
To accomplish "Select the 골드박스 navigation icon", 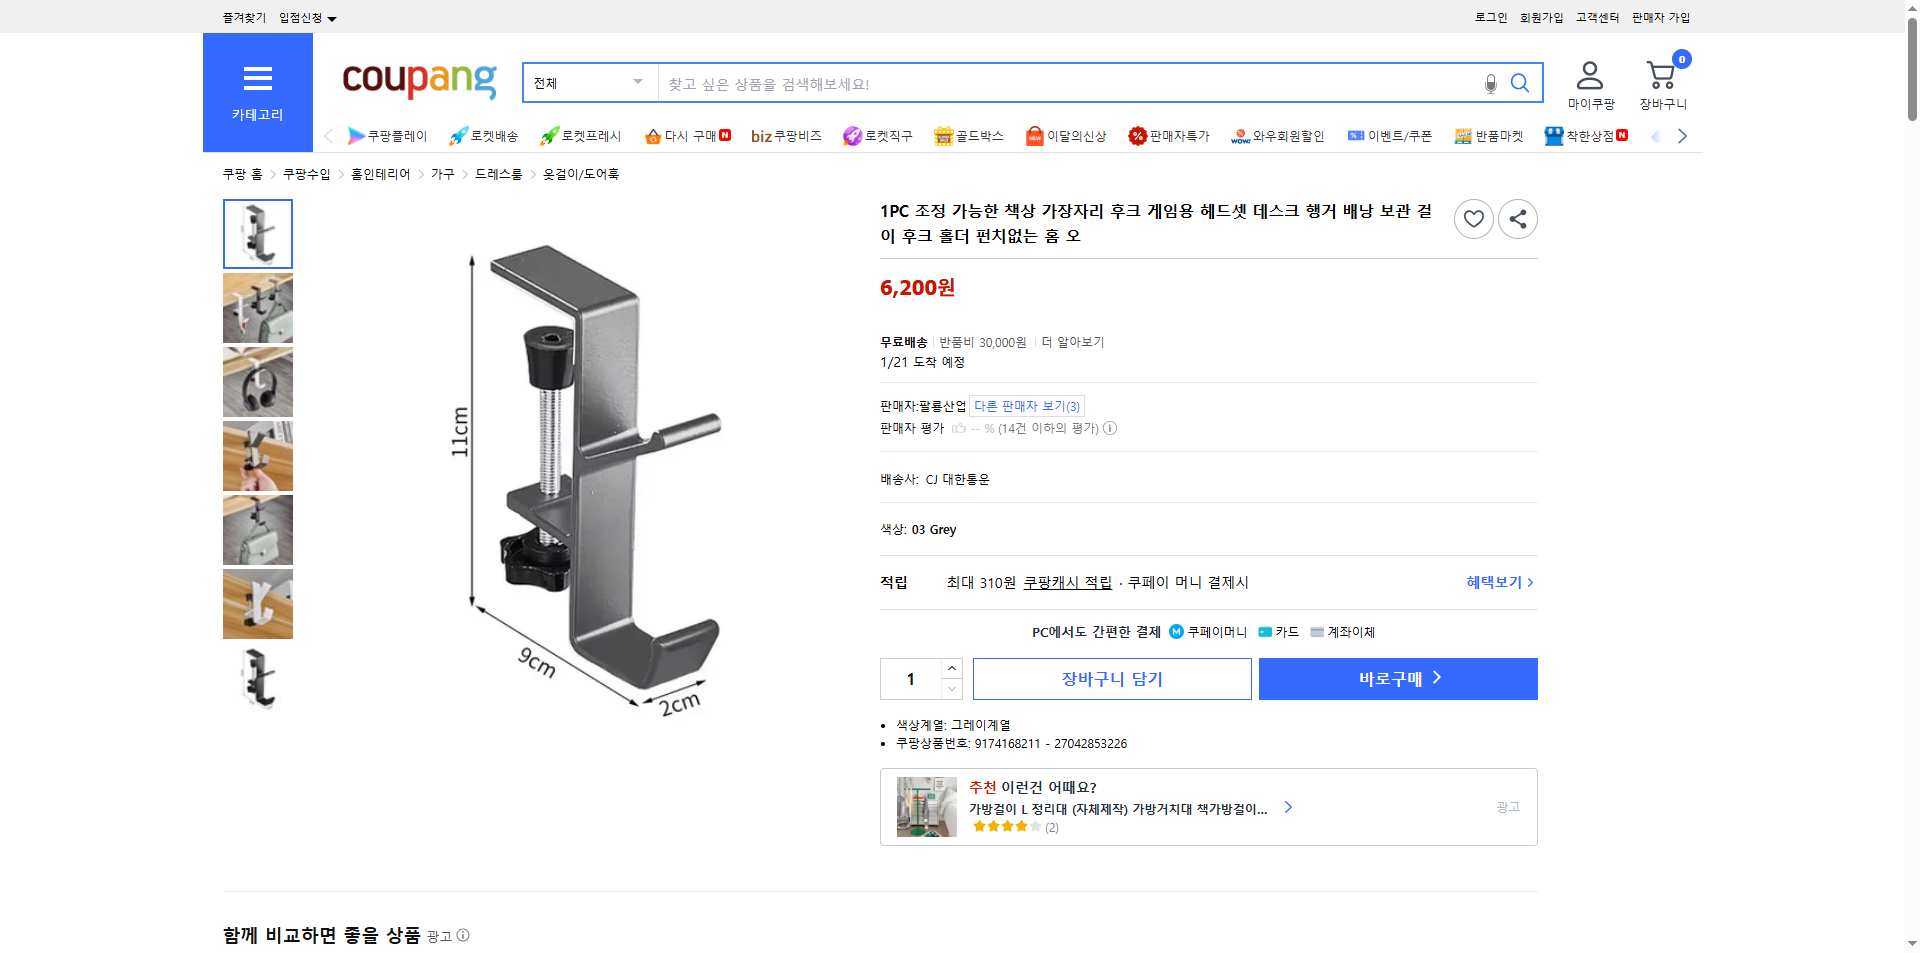I will pos(943,136).
